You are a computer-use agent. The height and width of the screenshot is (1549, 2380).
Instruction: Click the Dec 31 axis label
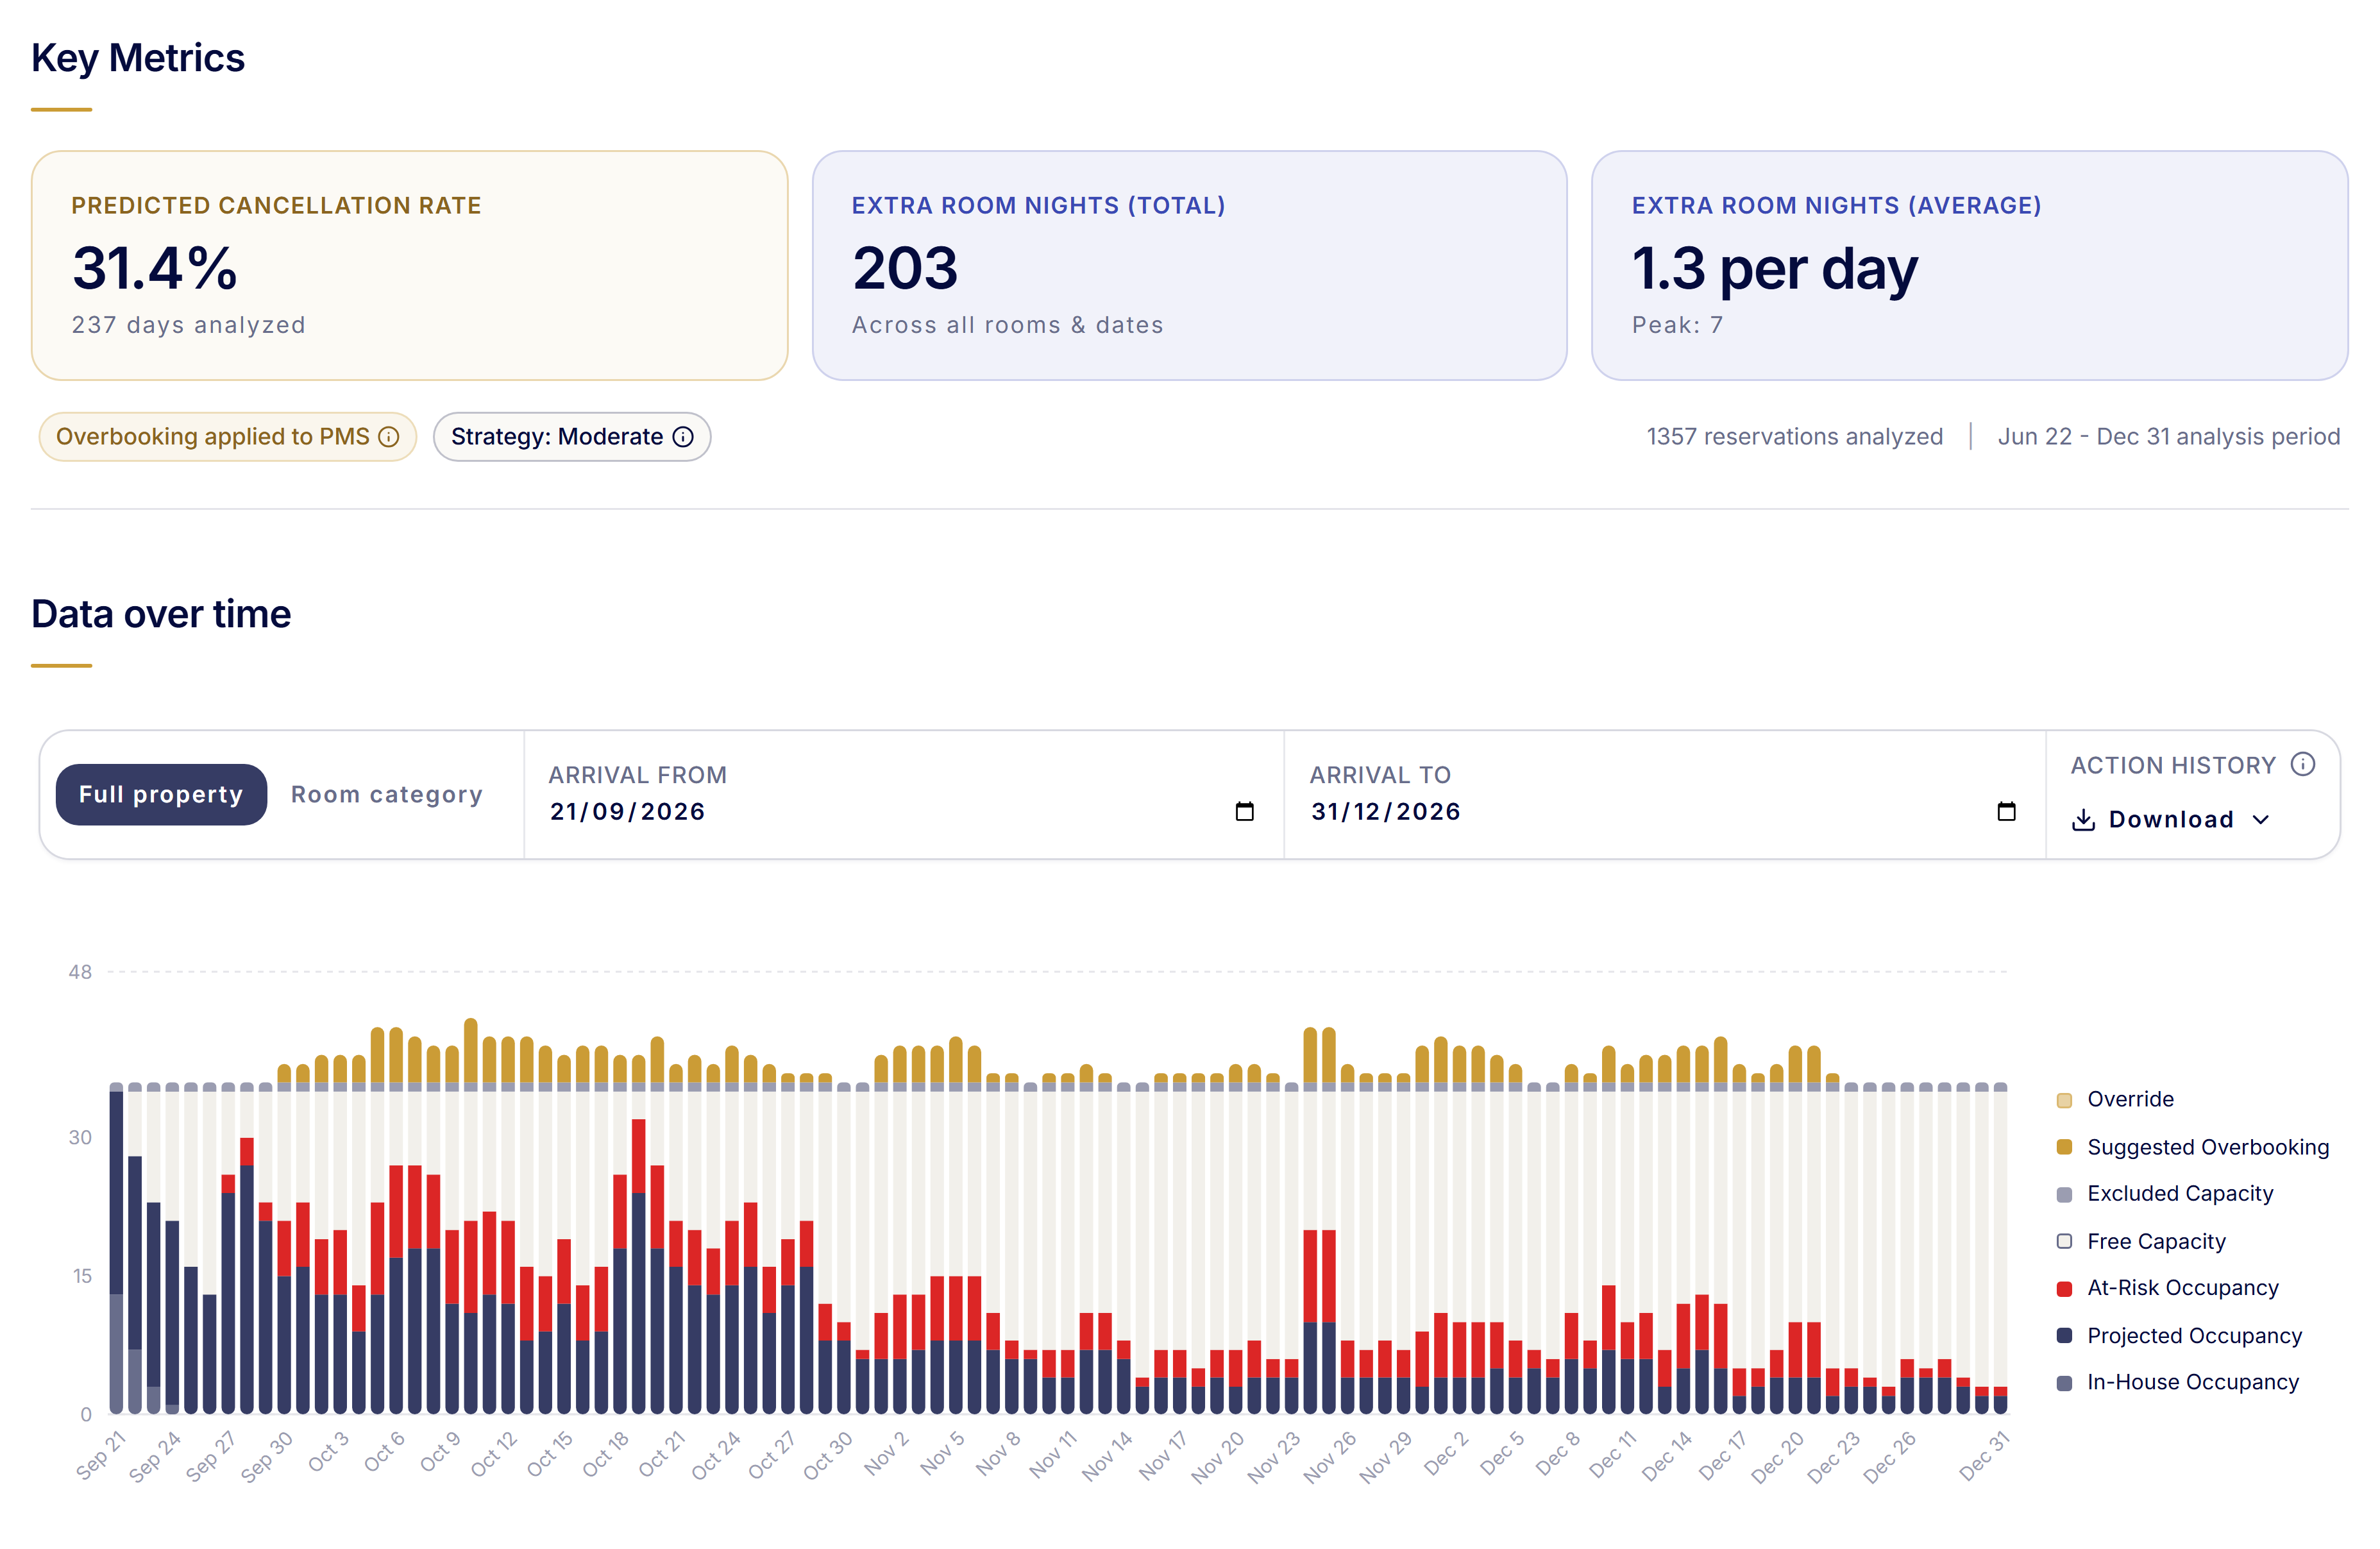point(1984,1456)
